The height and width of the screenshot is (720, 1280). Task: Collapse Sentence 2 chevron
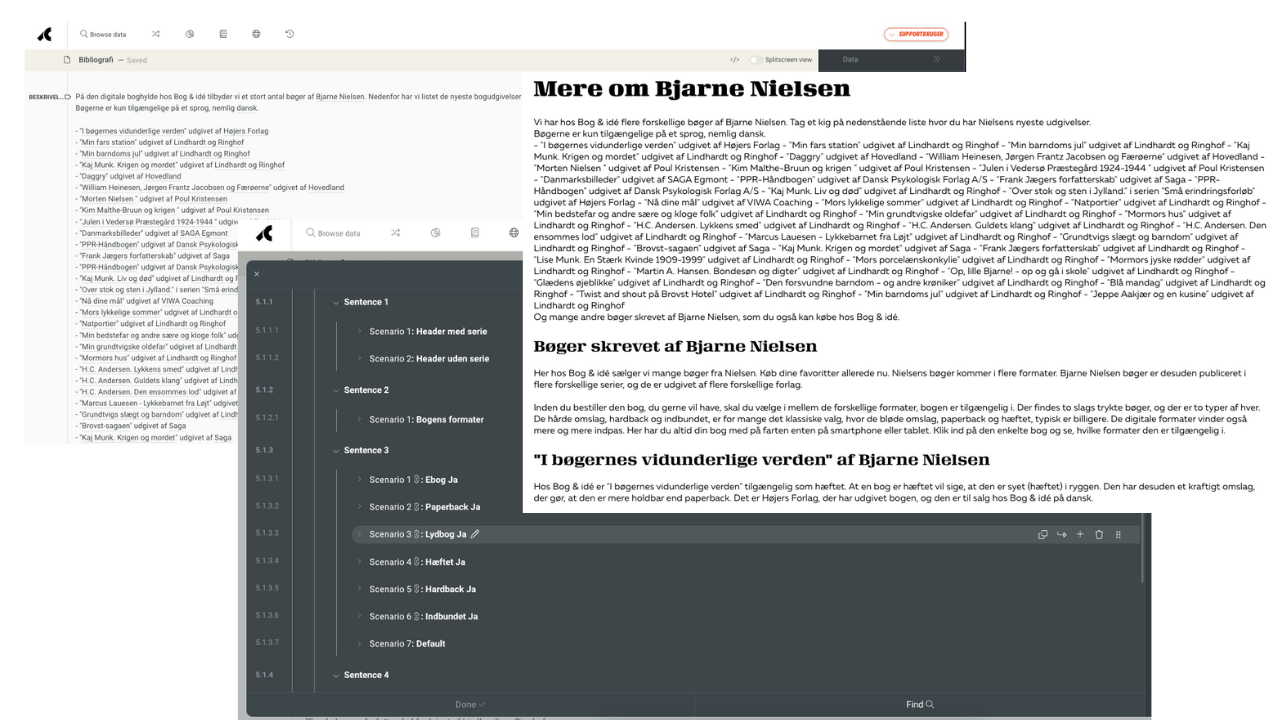[x=336, y=390]
